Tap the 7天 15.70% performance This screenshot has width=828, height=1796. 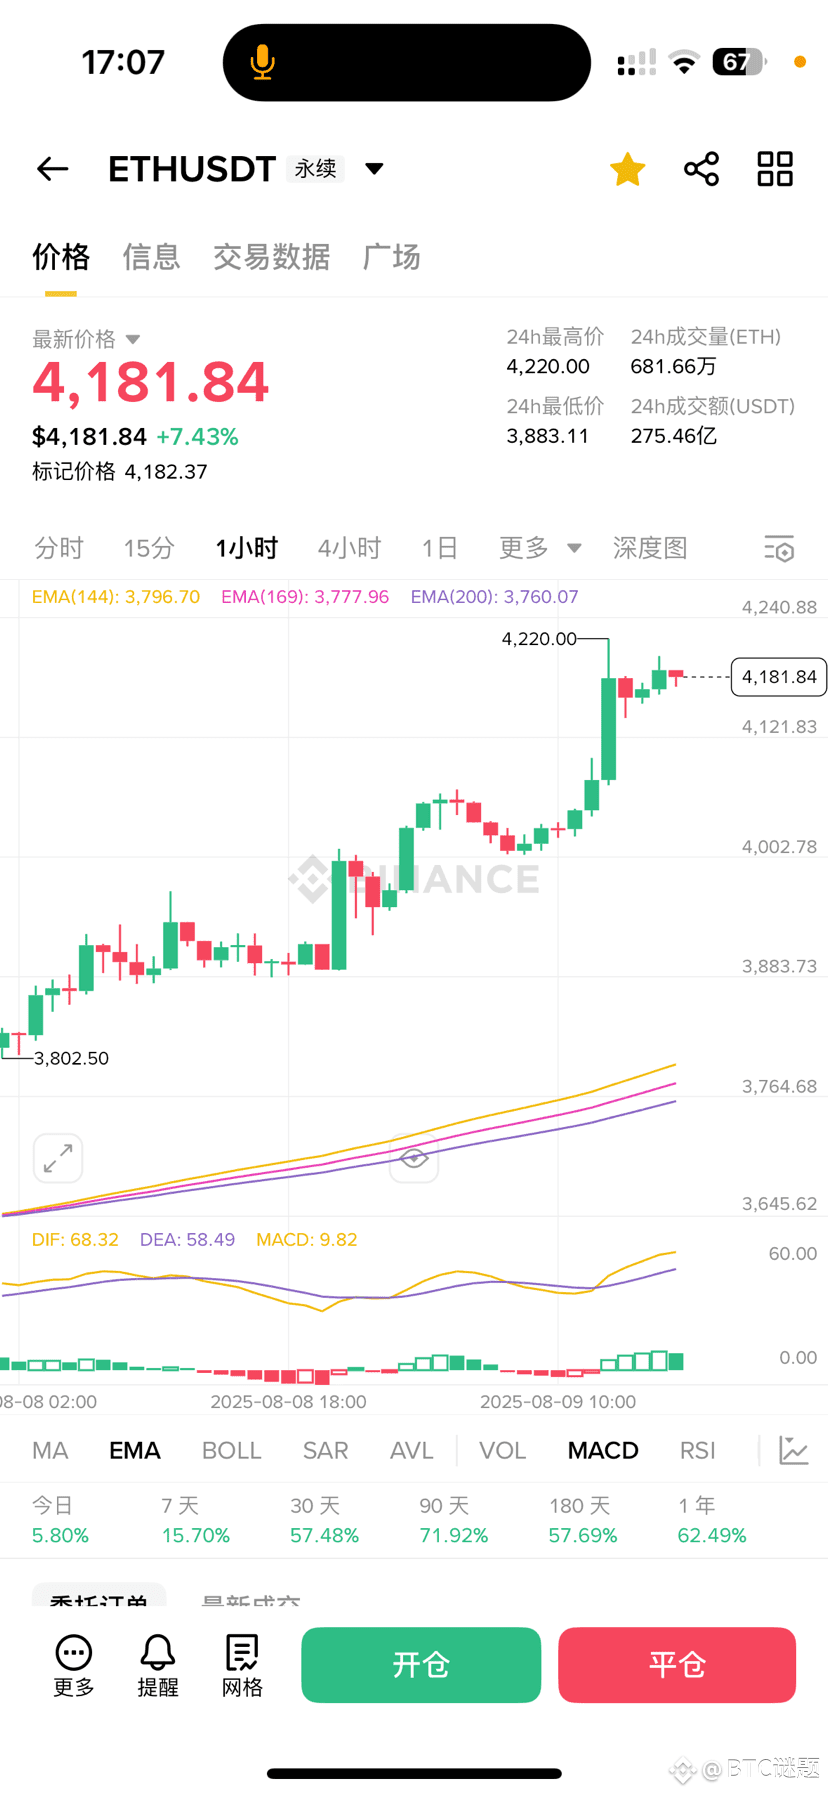coord(195,1520)
